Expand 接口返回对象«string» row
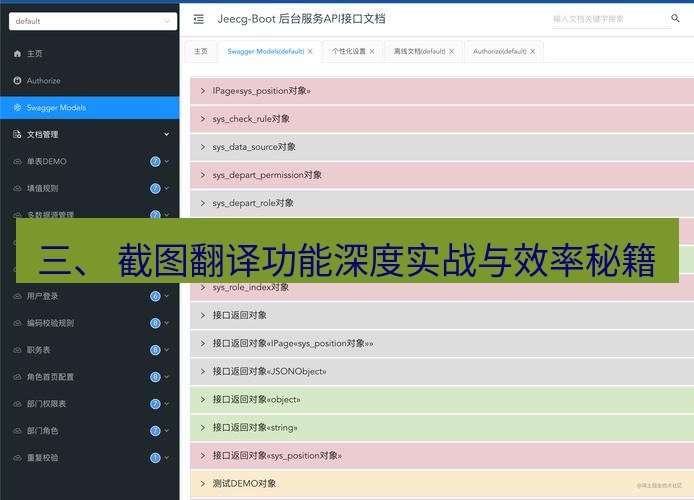 point(442,428)
